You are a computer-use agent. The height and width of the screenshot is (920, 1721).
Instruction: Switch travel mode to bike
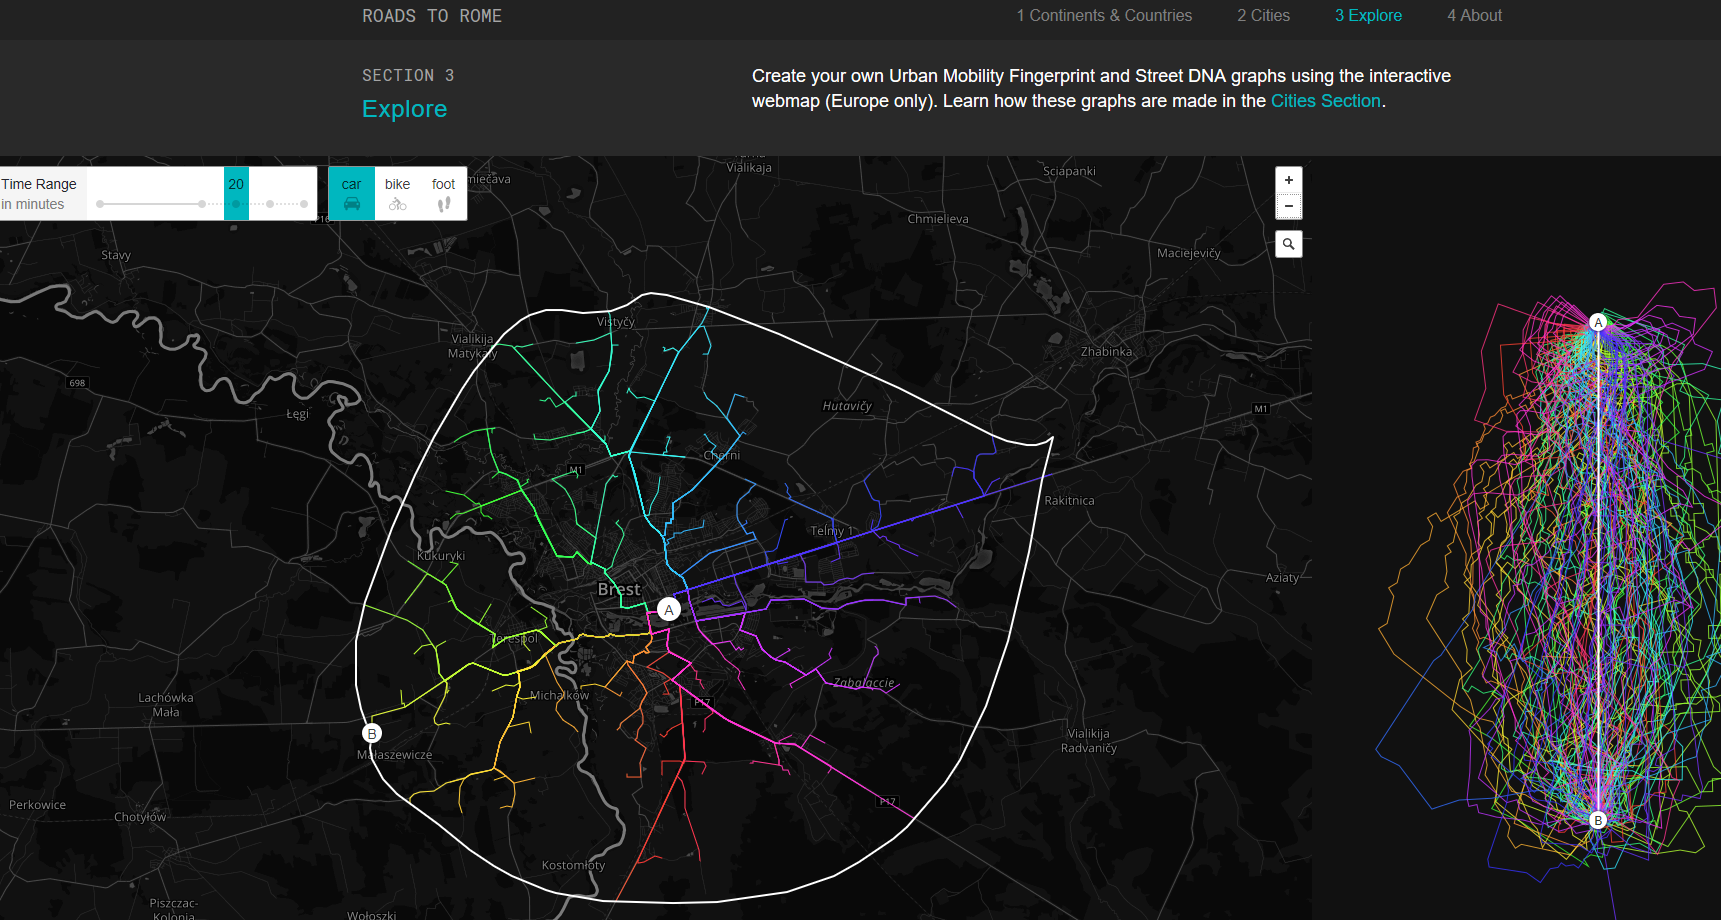[x=398, y=193]
